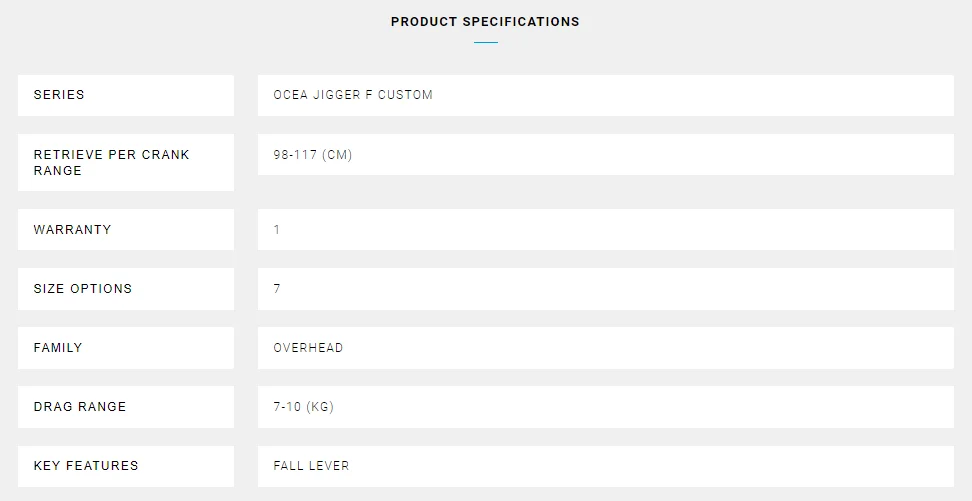Click the 98-117 (CM) value
Viewport: 972px width, 501px height.
click(312, 154)
